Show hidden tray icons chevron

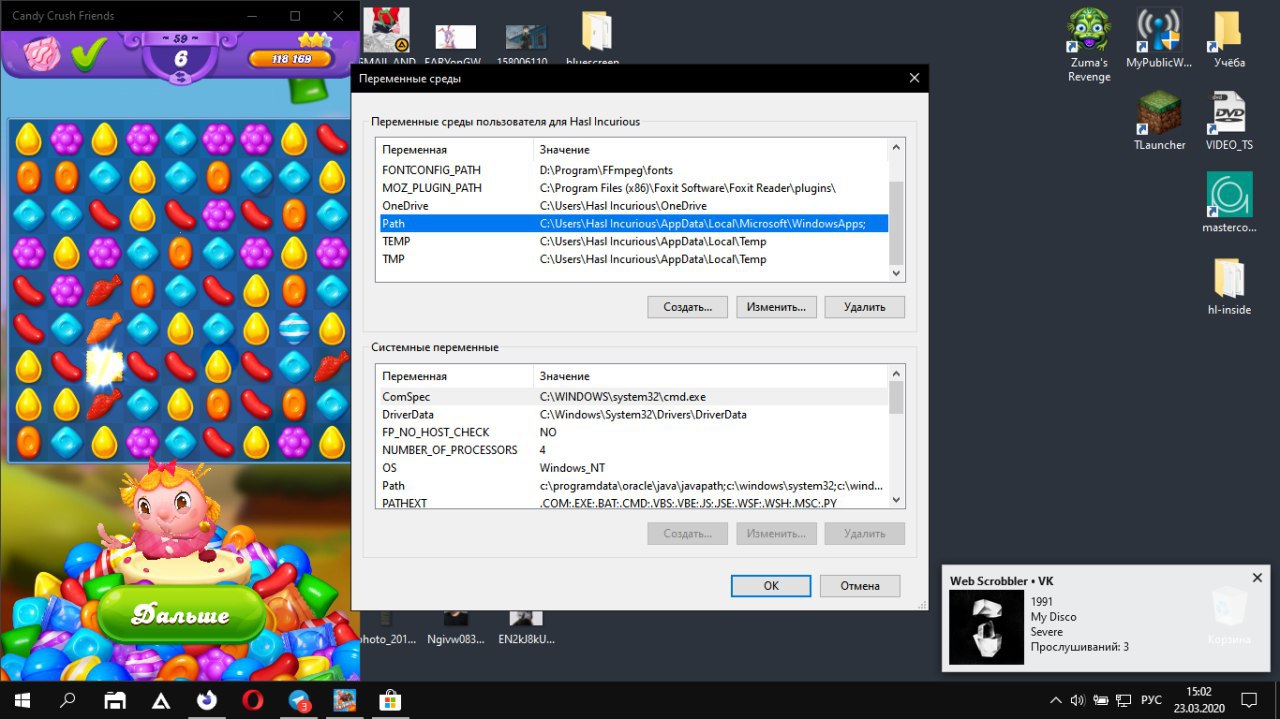pyautogui.click(x=1056, y=700)
